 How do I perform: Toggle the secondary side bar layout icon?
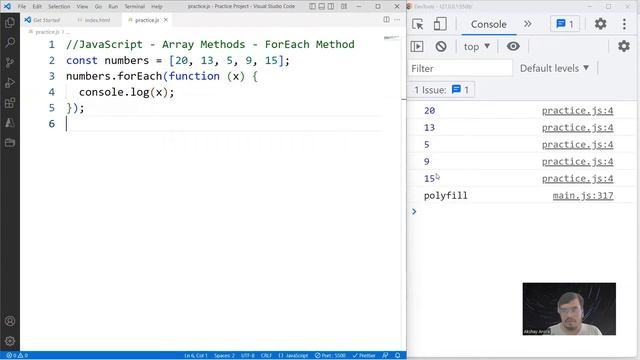point(331,7)
